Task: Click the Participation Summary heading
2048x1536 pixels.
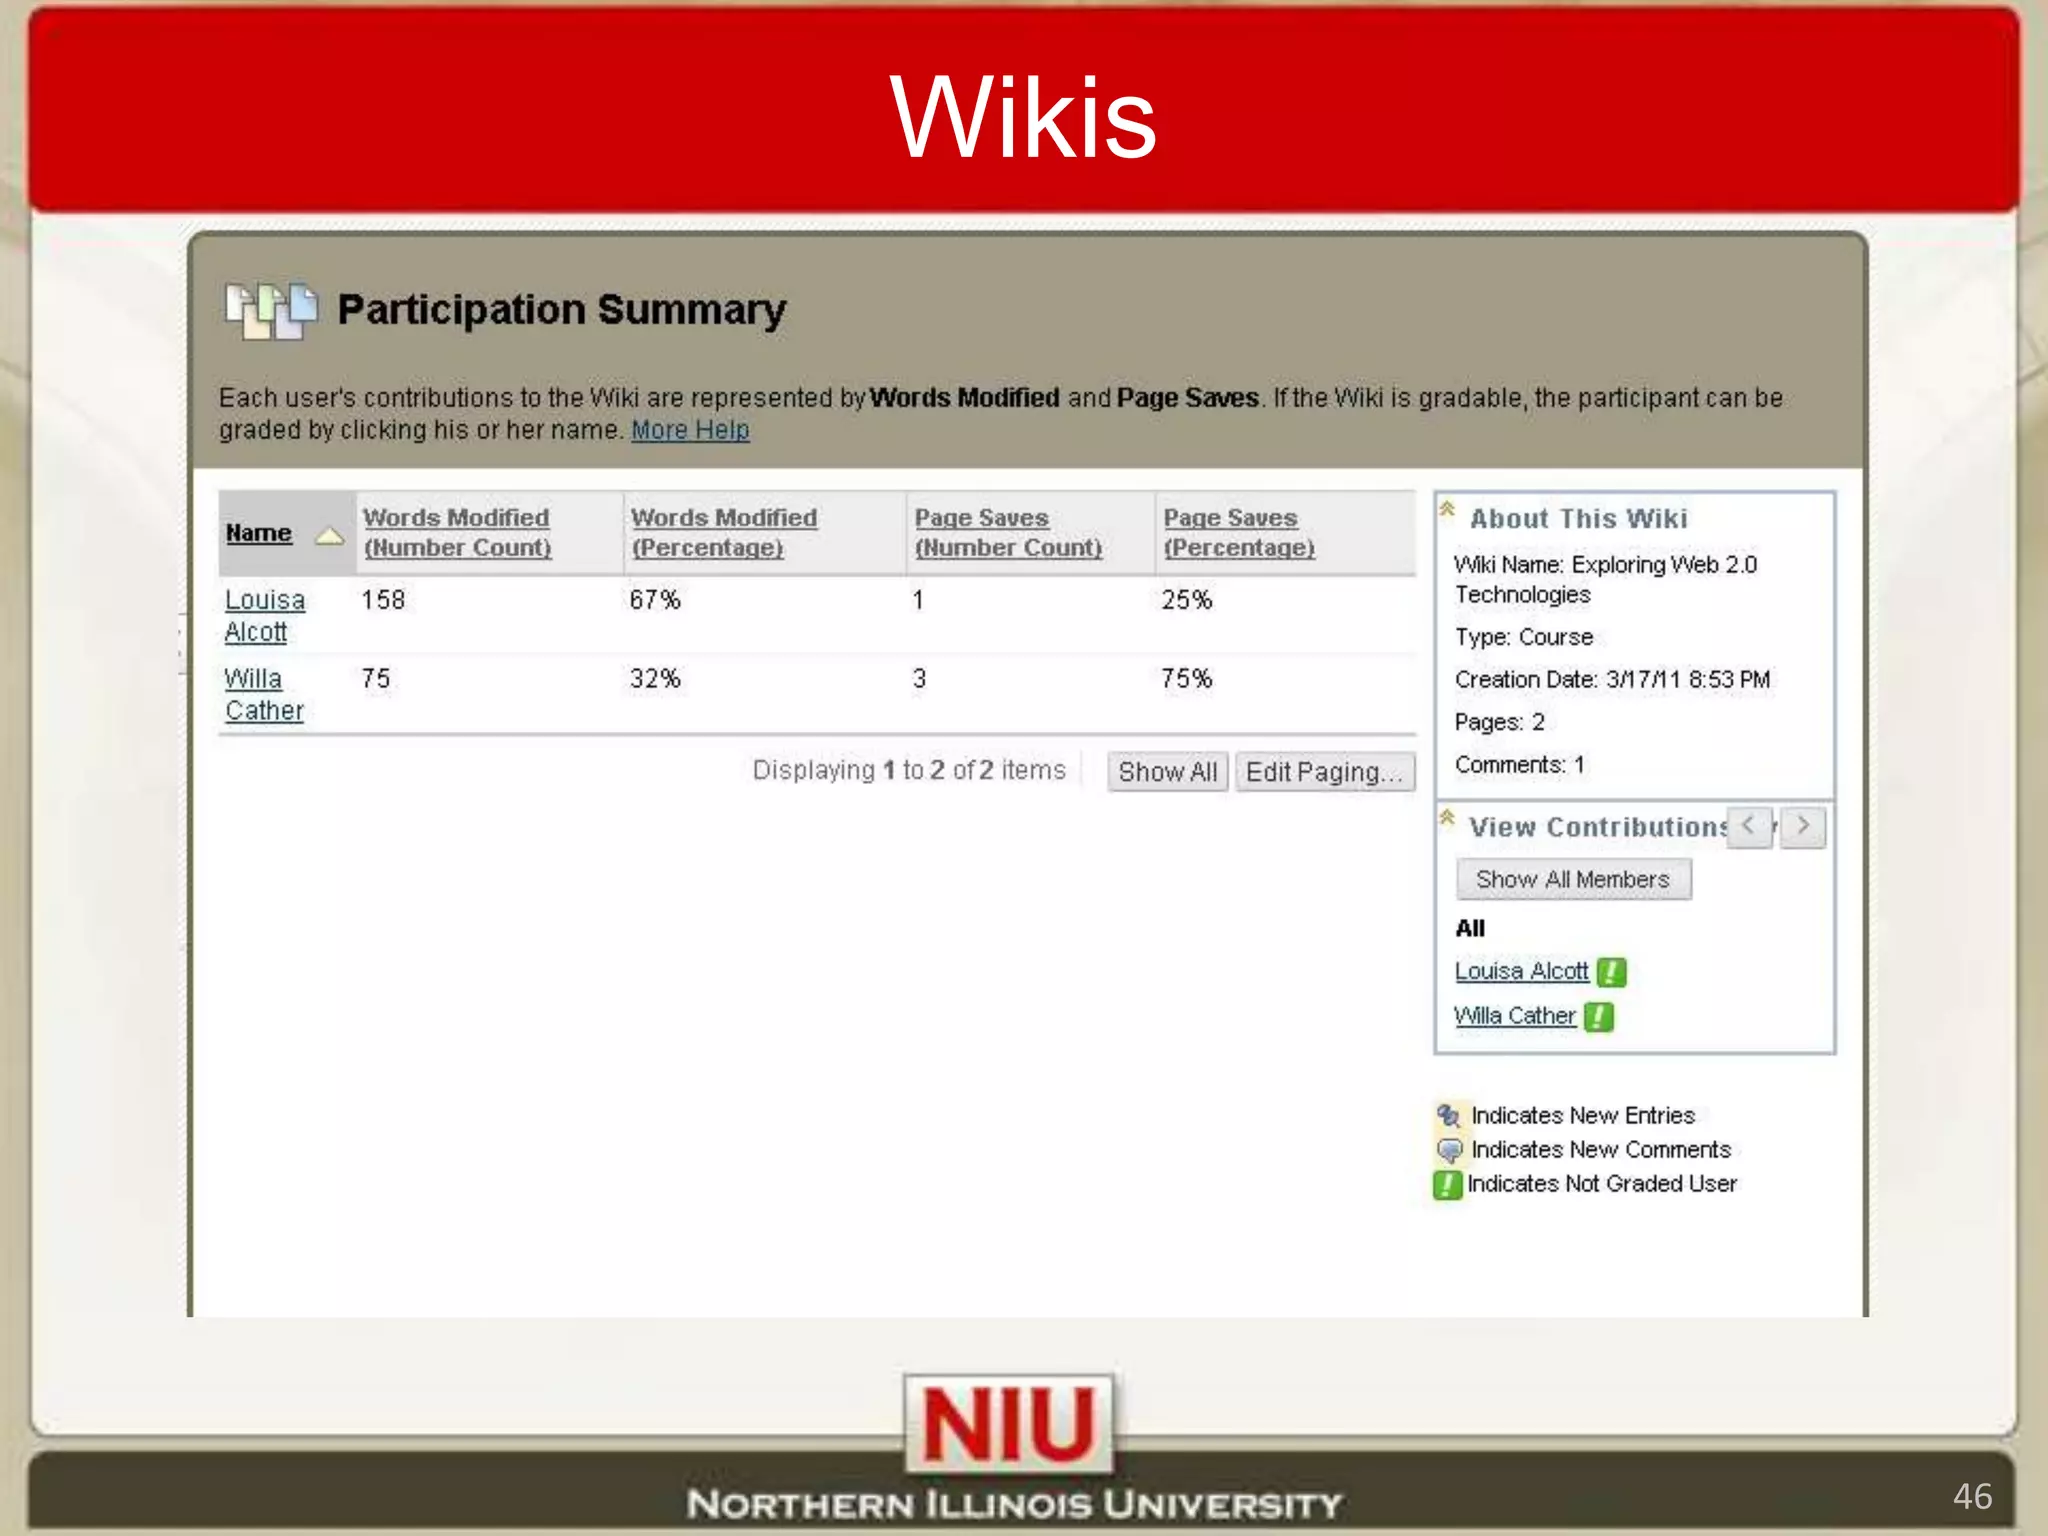Action: click(x=562, y=310)
